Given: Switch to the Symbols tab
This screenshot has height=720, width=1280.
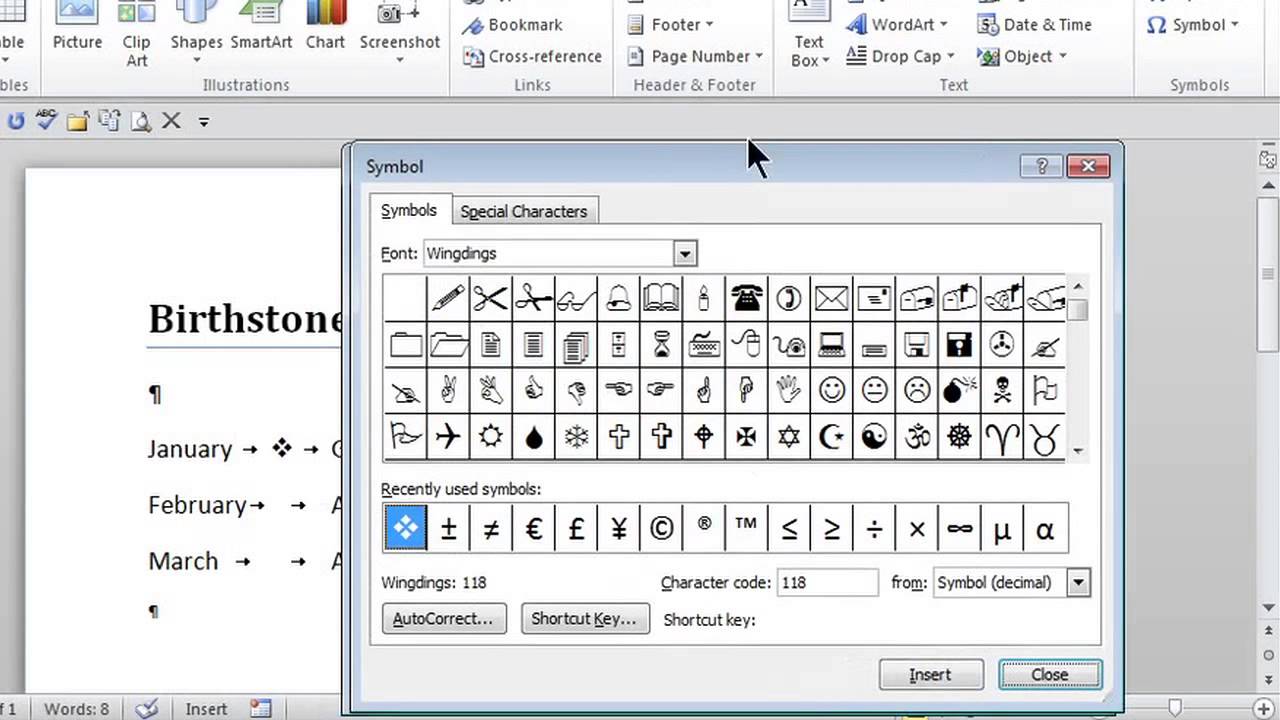Looking at the screenshot, I should 409,211.
